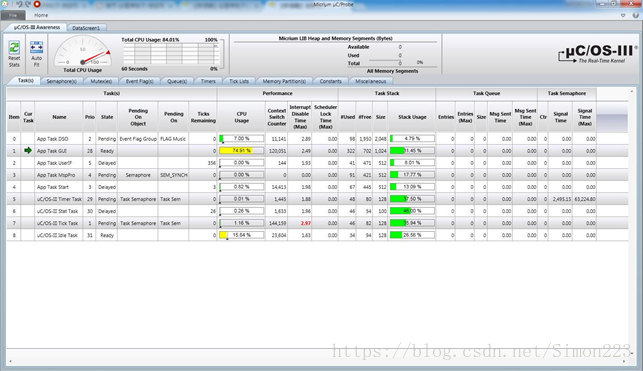Select the uC/OS-III Idle Task name cell
The width and height of the screenshot is (643, 371).
click(59, 235)
